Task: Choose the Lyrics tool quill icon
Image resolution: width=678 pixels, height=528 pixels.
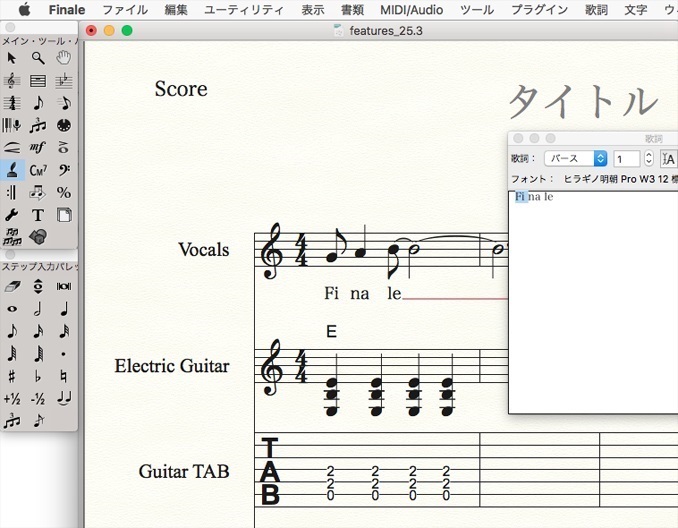Action: pos(12,170)
